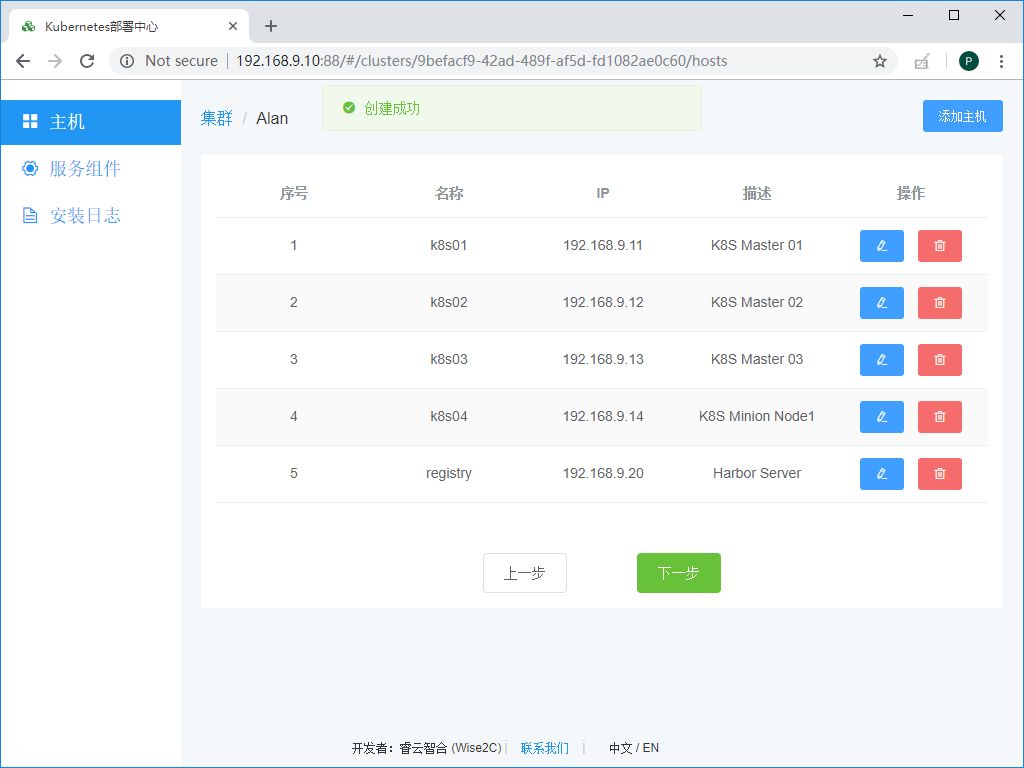Switch language to EN

pos(650,748)
